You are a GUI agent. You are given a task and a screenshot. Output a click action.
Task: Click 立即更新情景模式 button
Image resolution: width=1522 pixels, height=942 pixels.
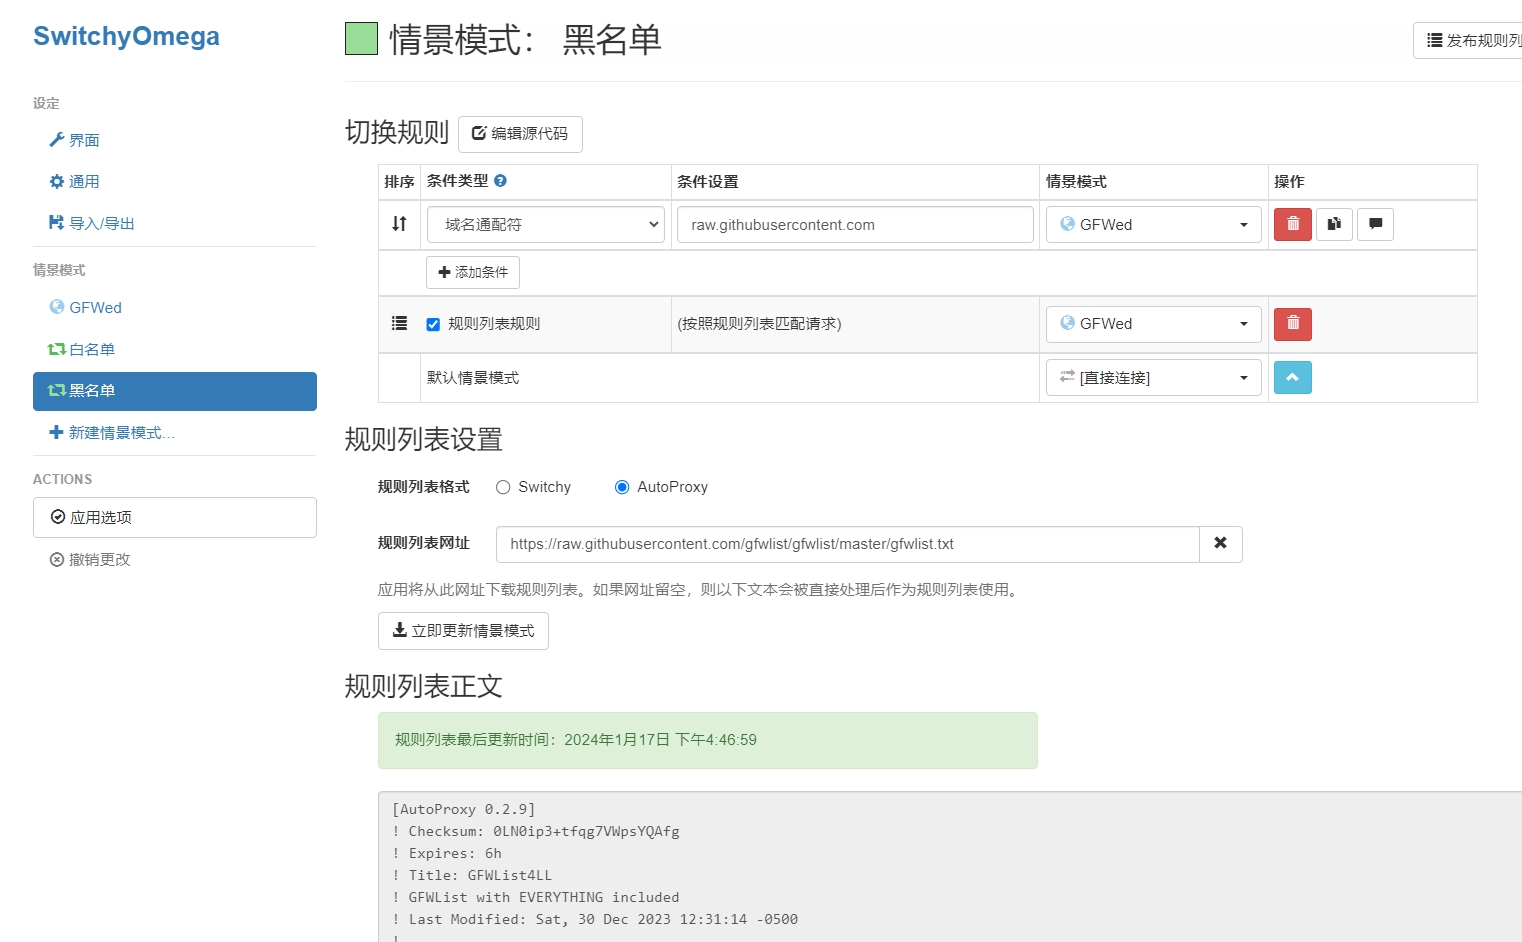[x=463, y=631]
